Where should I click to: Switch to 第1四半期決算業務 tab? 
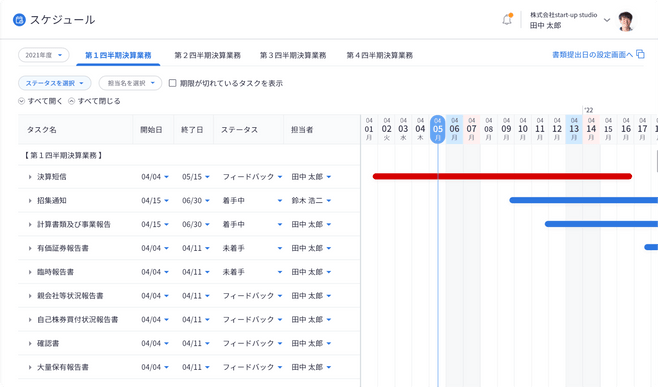118,55
